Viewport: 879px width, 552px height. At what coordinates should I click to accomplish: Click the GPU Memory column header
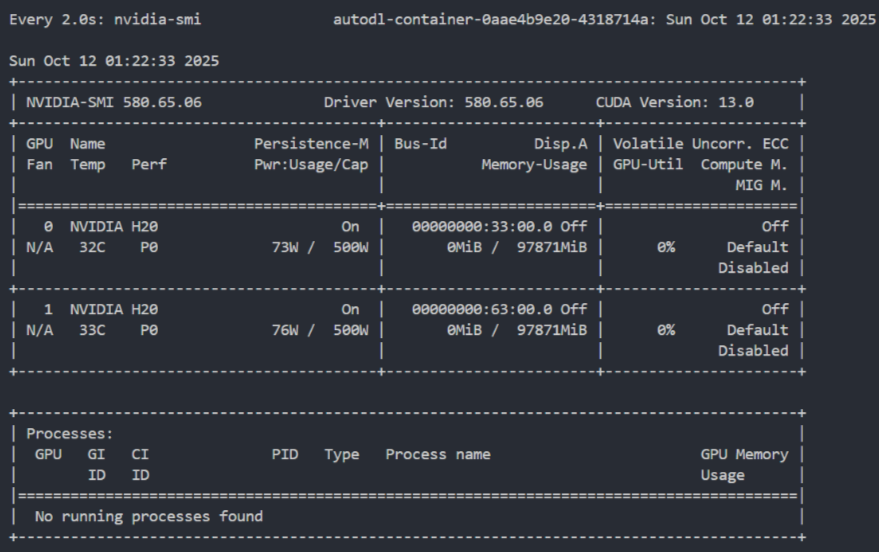pos(743,455)
